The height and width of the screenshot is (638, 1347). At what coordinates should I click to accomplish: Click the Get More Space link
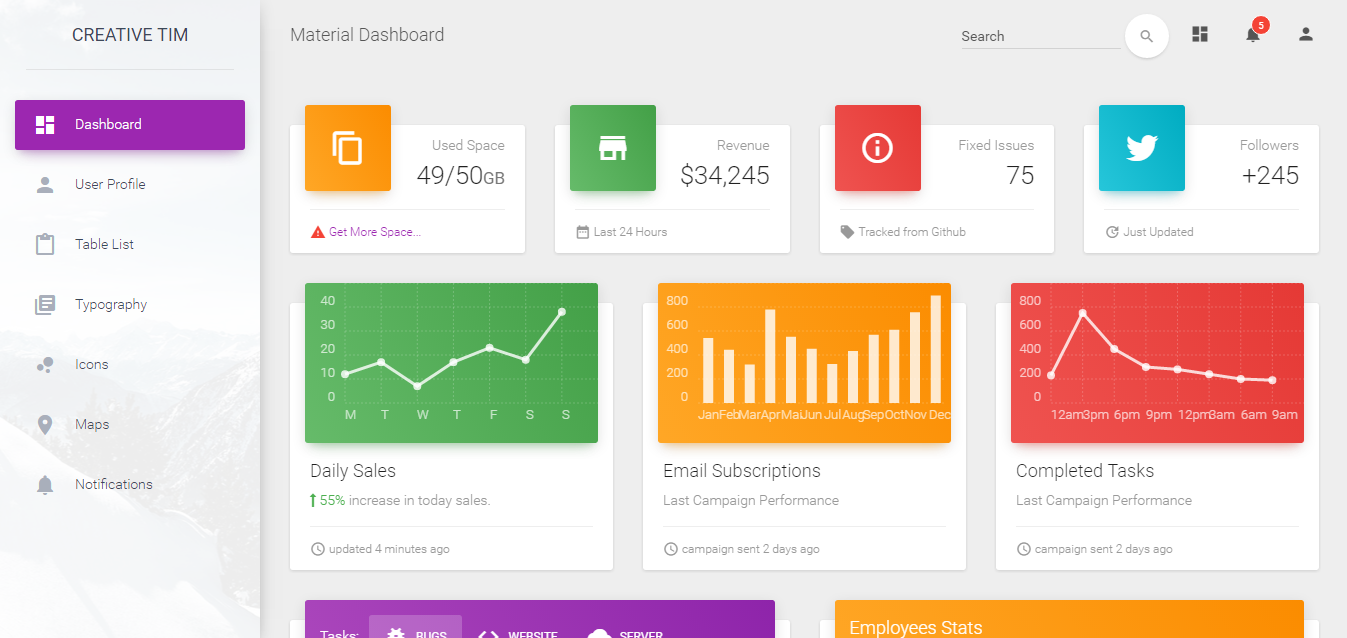(366, 231)
